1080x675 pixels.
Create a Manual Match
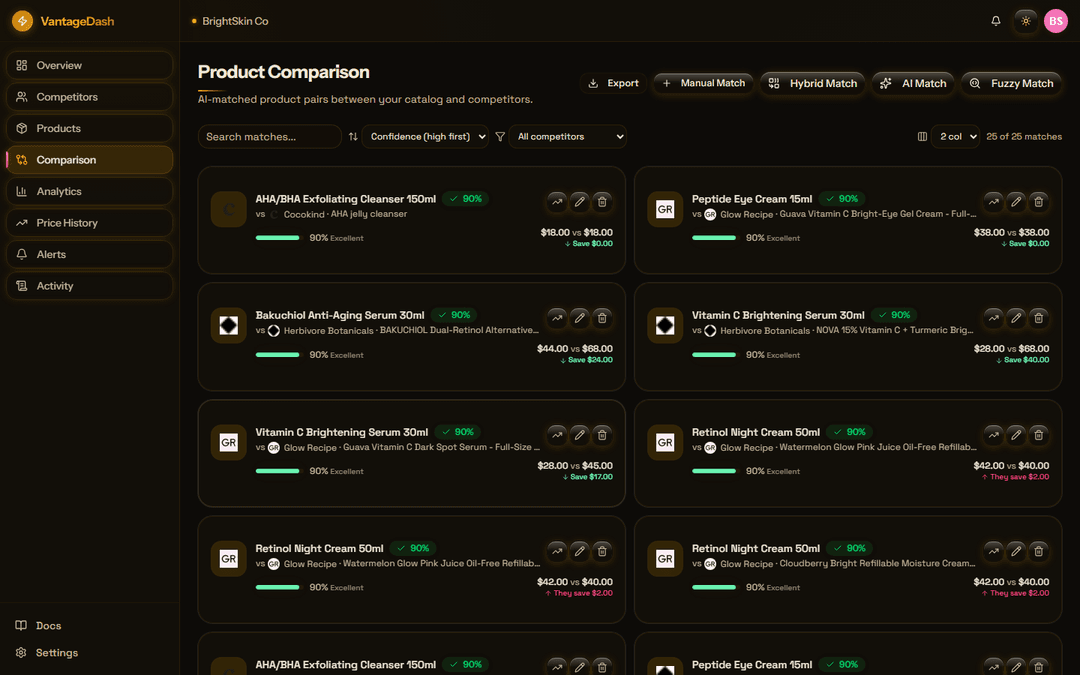(703, 84)
